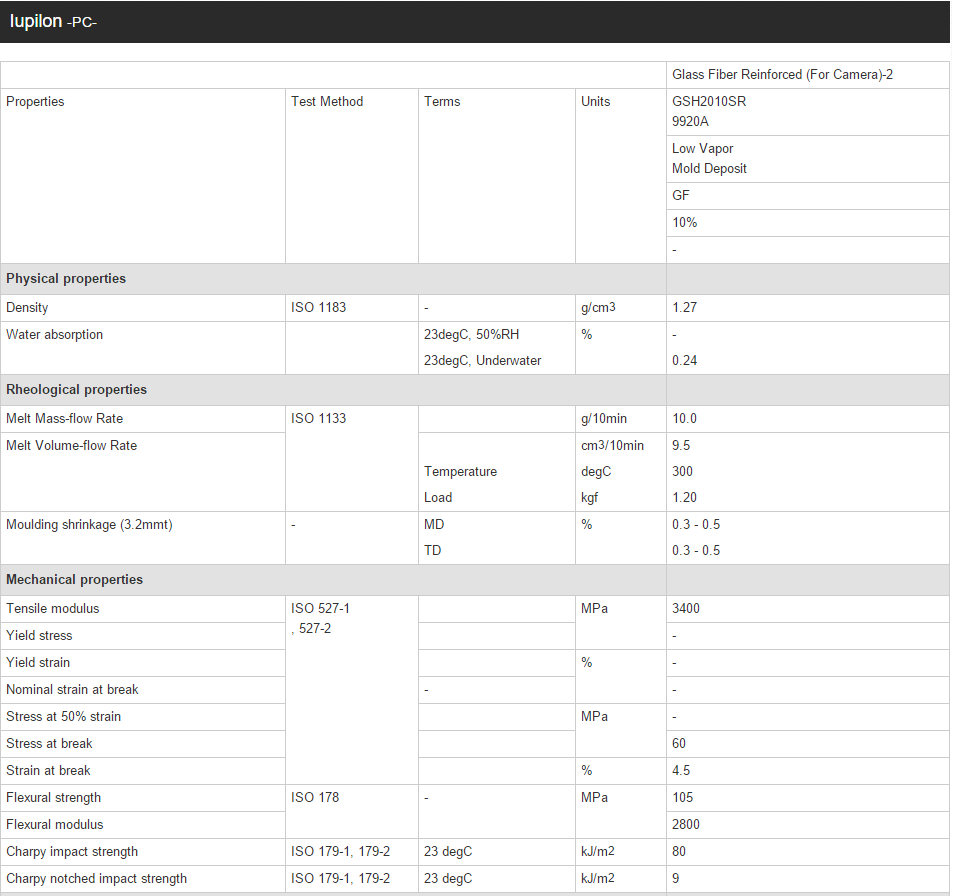Click the 'Charpy impact strength' row label

click(143, 852)
